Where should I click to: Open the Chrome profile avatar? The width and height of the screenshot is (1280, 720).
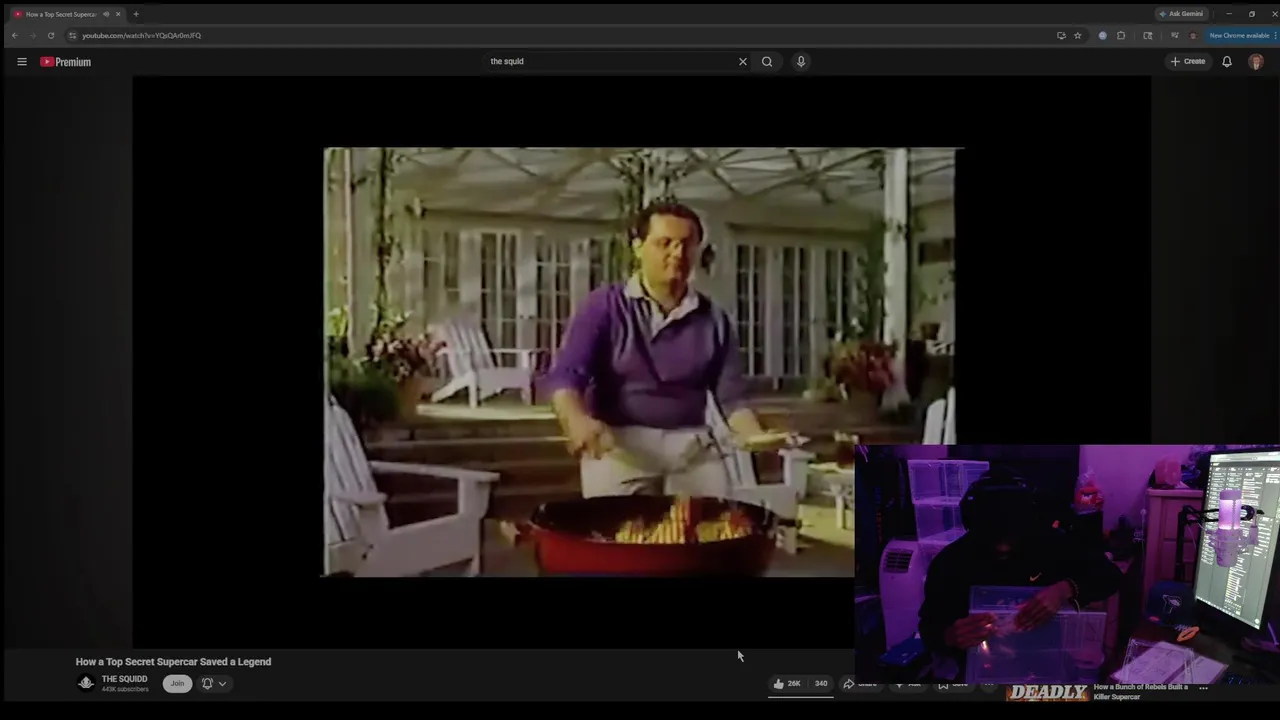pos(1192,36)
